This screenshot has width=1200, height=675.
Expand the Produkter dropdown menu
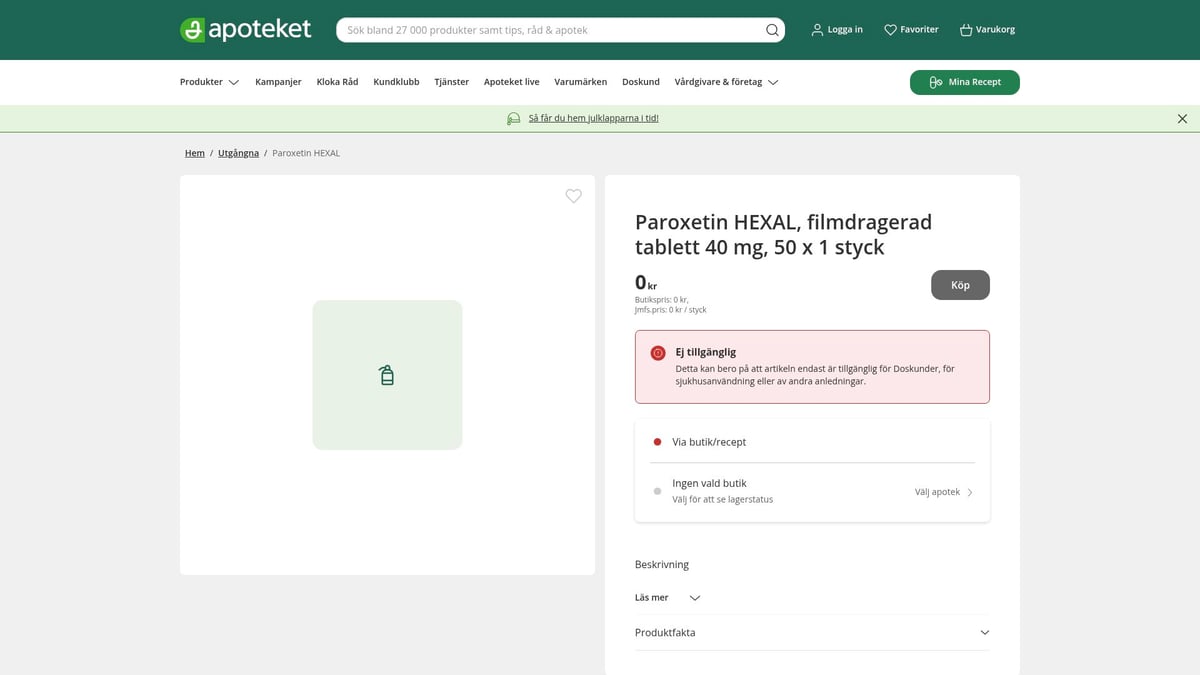tap(209, 82)
